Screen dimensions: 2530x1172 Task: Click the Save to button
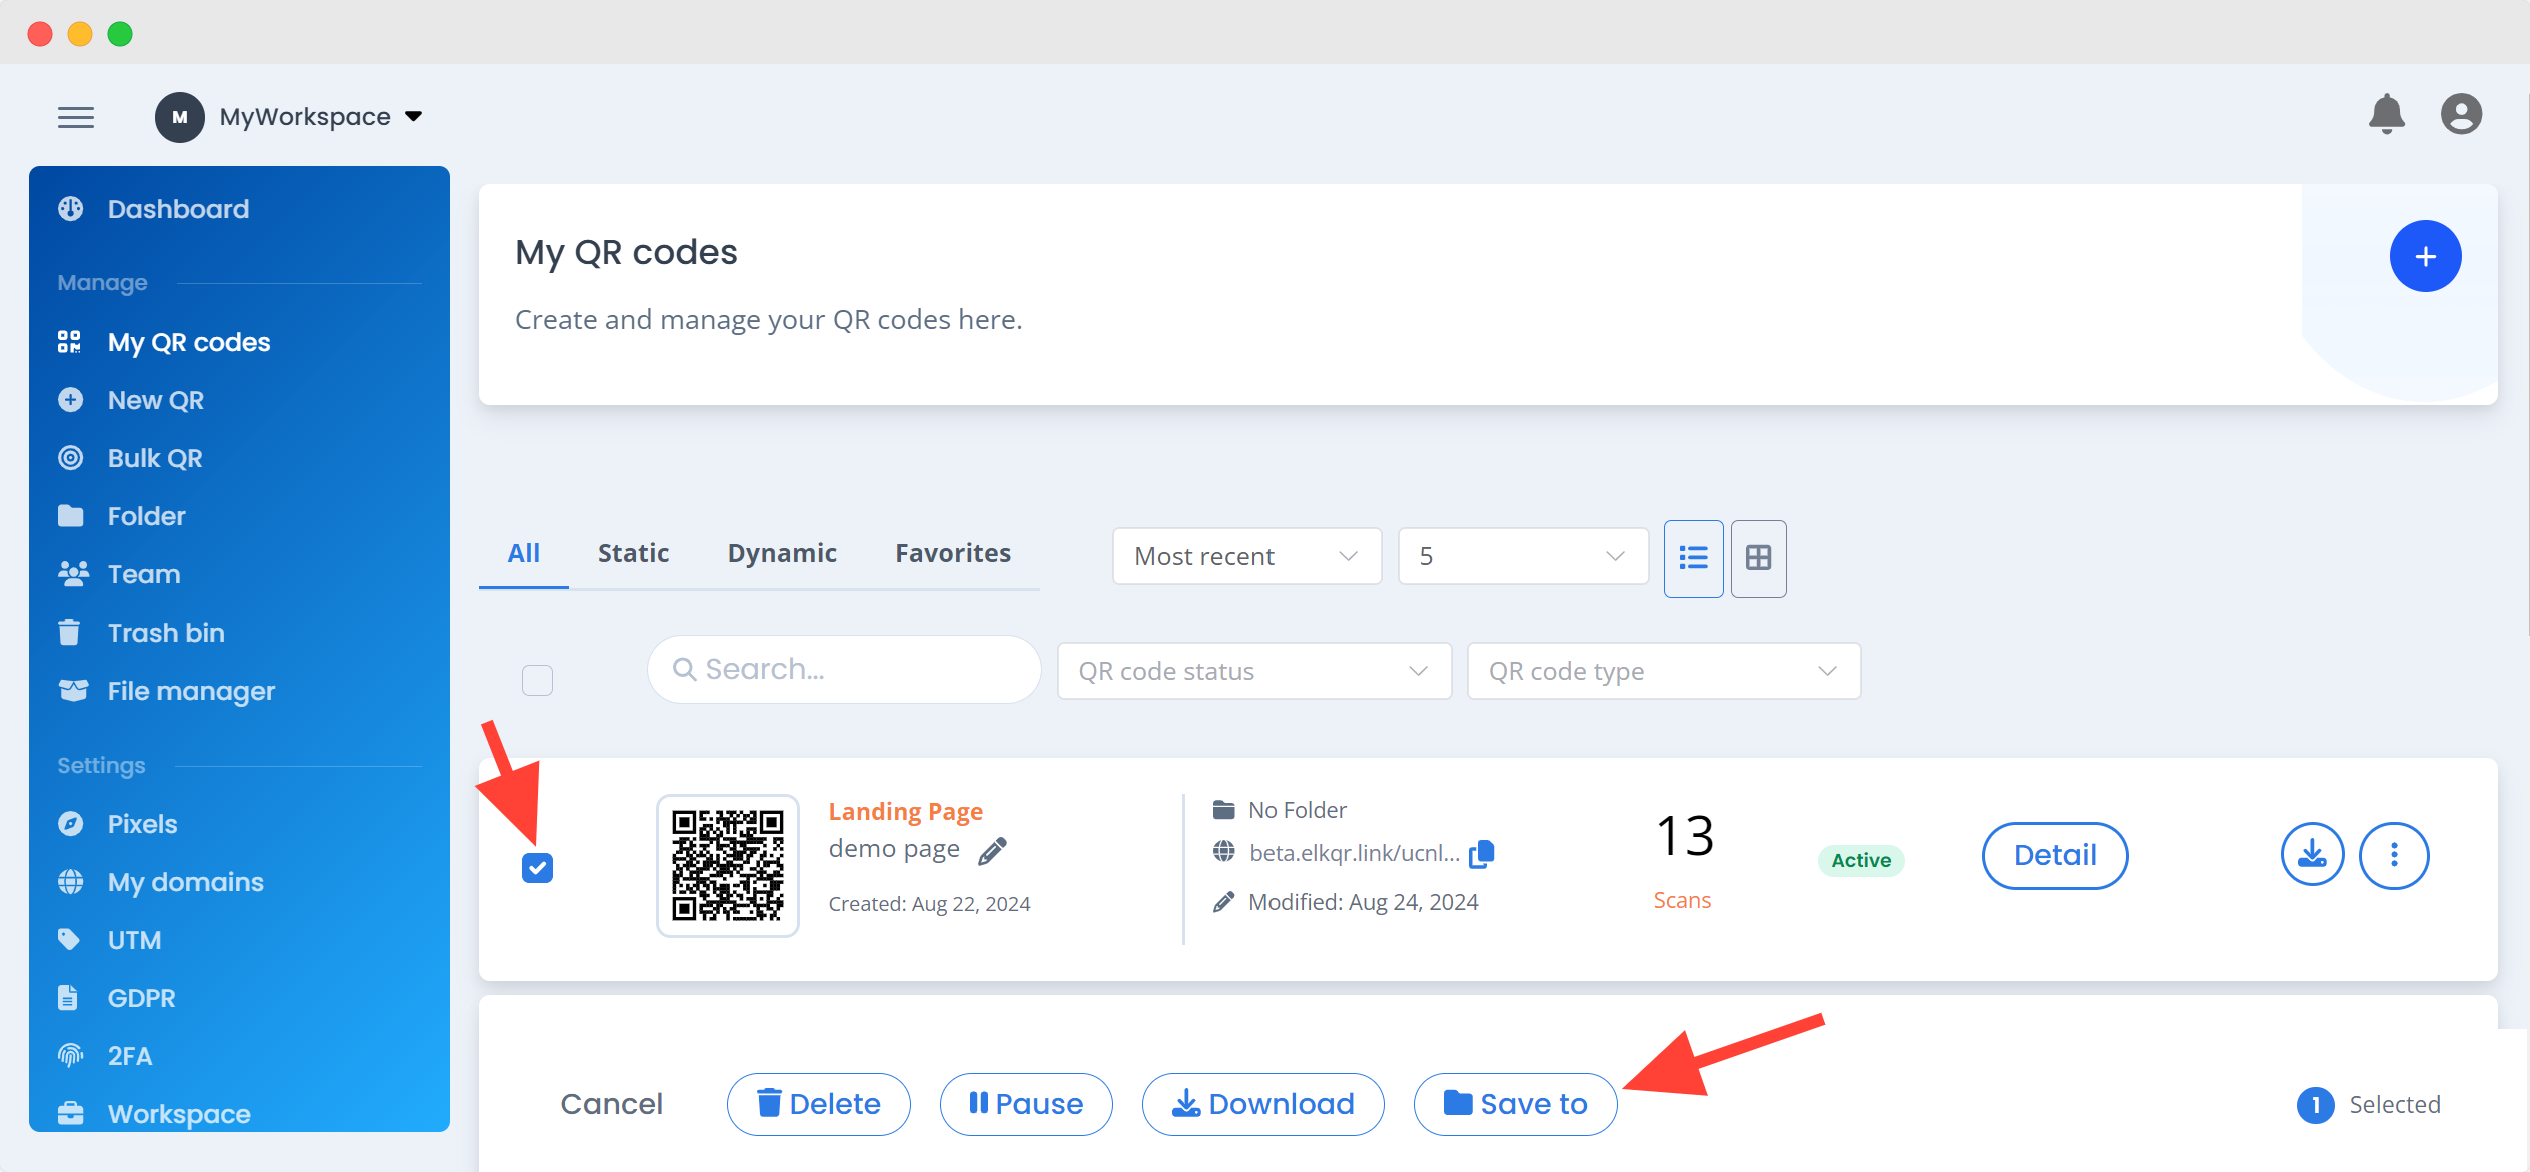[1514, 1104]
